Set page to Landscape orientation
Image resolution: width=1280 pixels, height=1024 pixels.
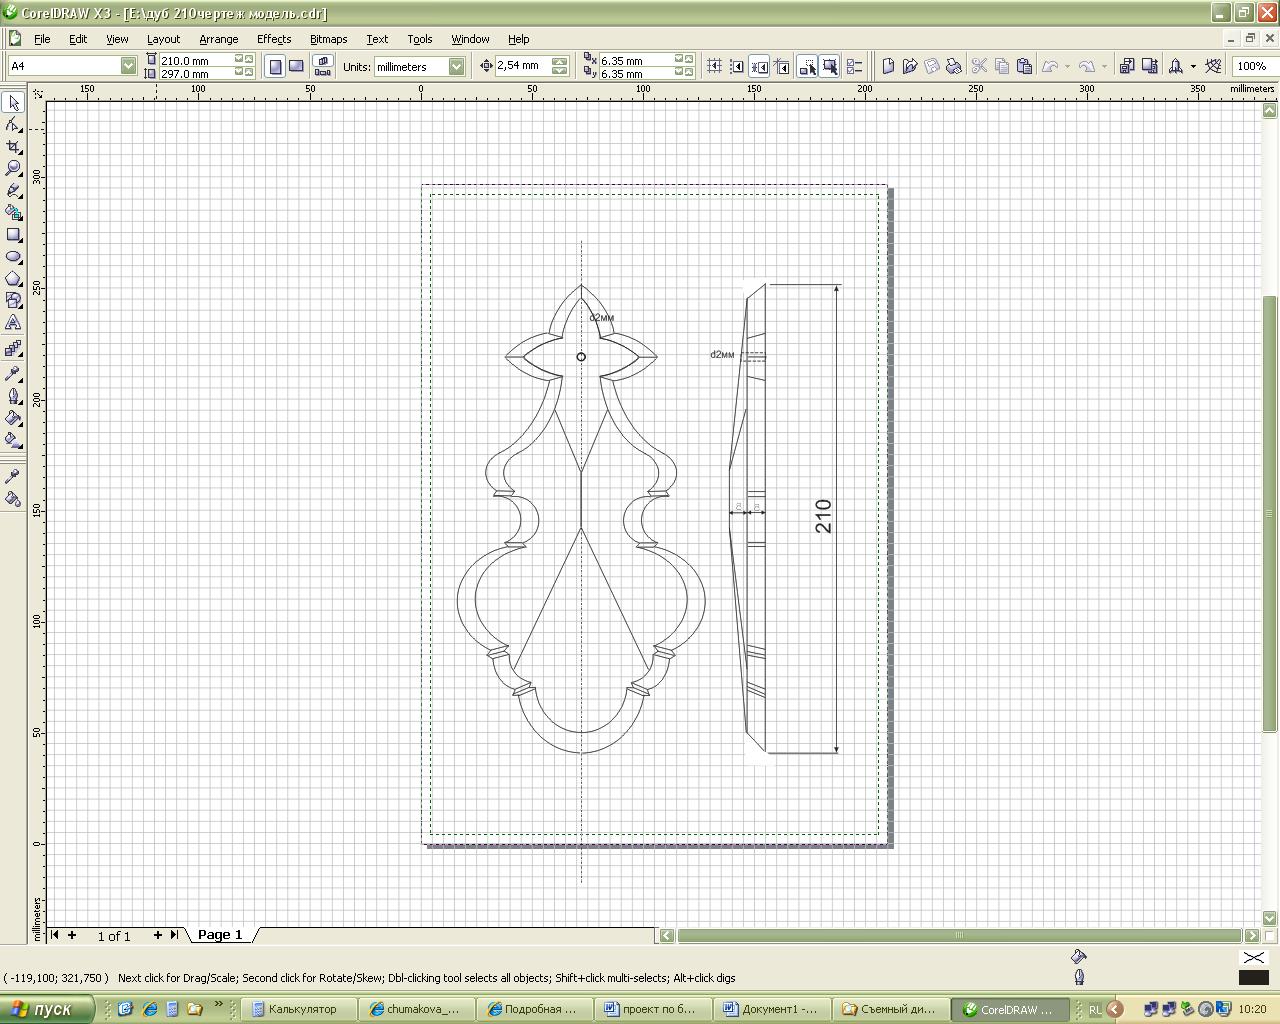point(296,66)
